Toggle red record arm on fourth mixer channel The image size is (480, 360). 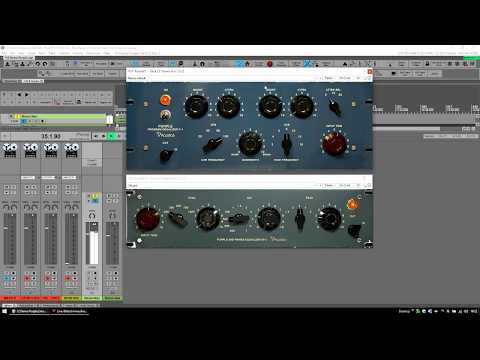pyautogui.click(x=69, y=278)
